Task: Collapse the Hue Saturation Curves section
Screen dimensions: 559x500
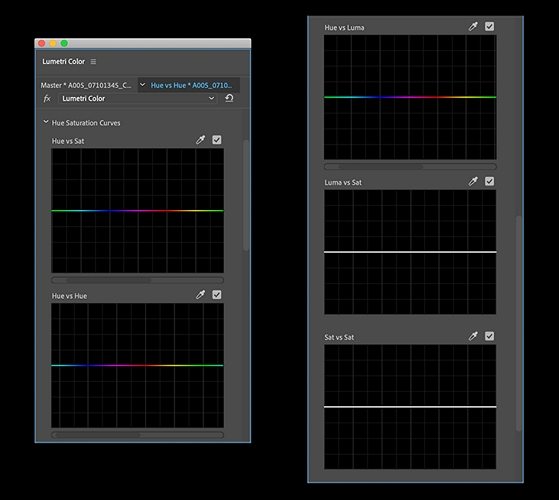Action: click(46, 122)
